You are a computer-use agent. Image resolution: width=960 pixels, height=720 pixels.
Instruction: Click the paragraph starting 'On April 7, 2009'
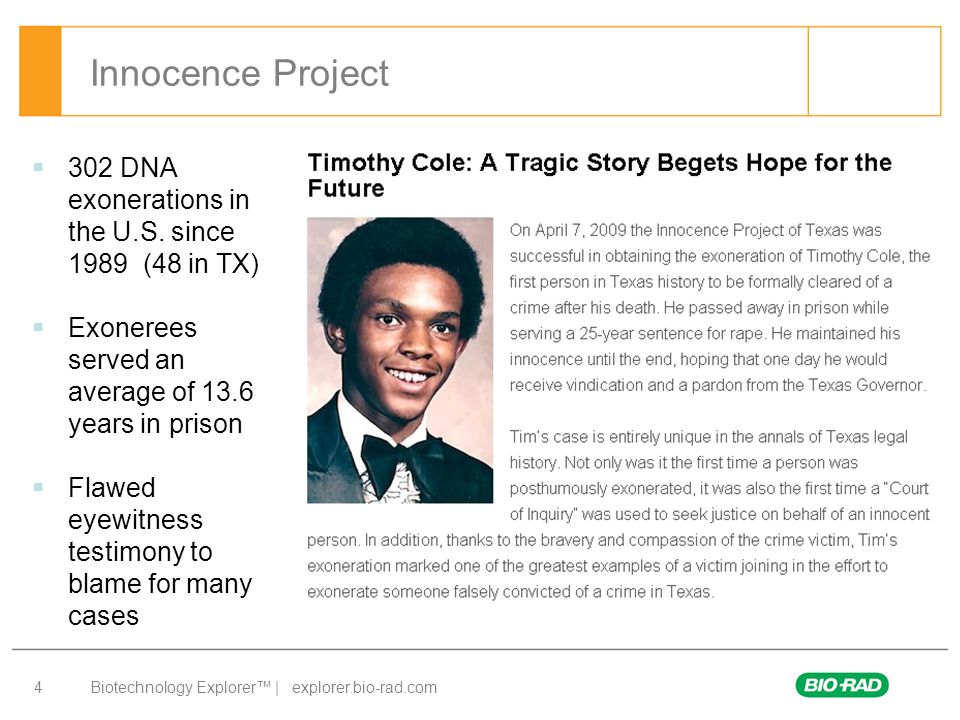pos(720,307)
